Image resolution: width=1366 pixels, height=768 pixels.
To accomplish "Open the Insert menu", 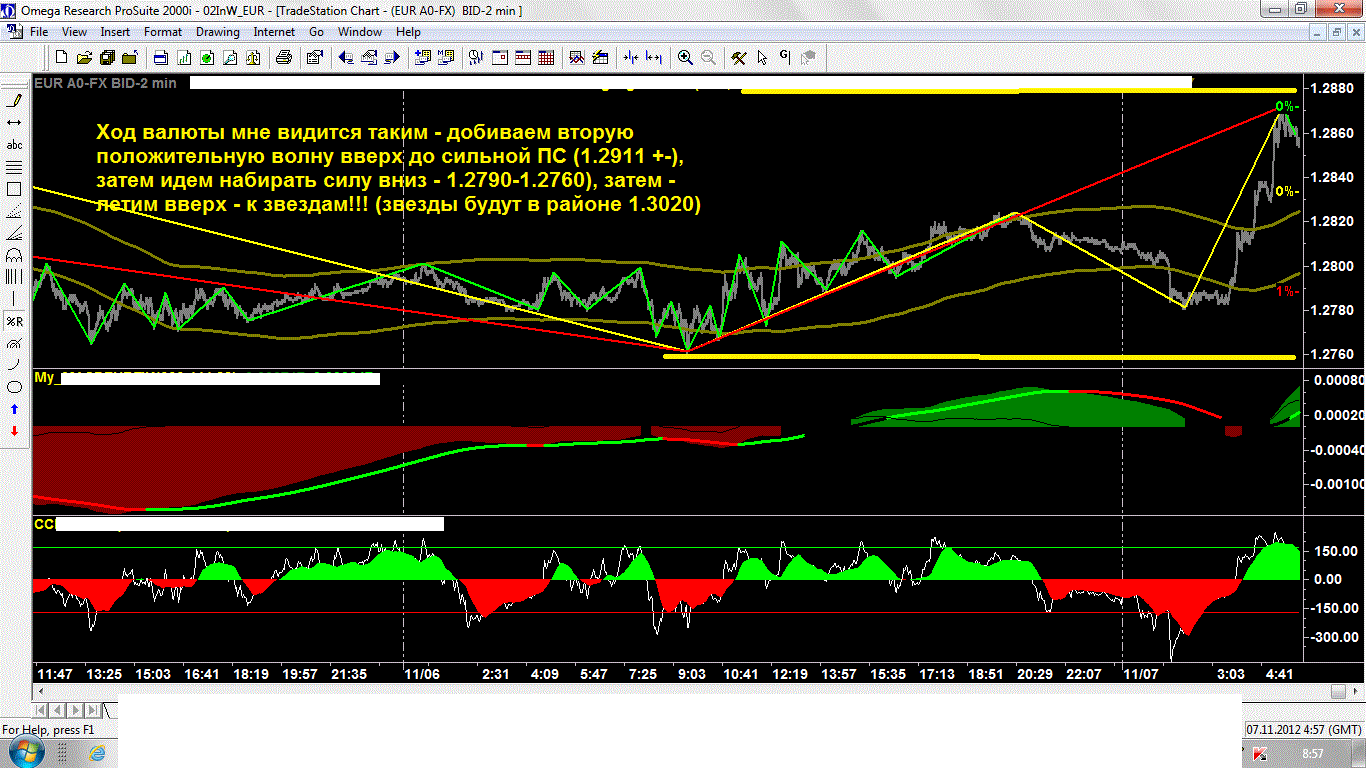I will pos(115,32).
